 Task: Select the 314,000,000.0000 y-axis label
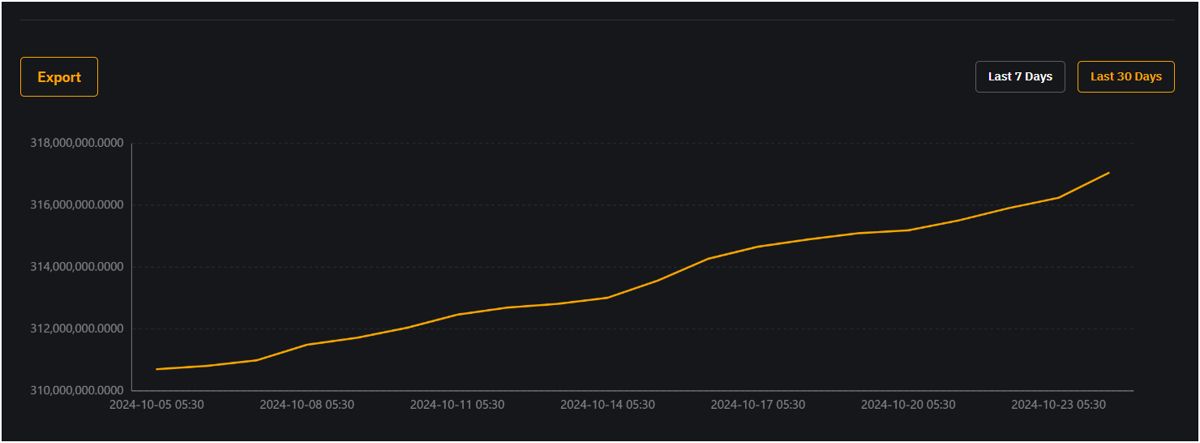[x=77, y=267]
